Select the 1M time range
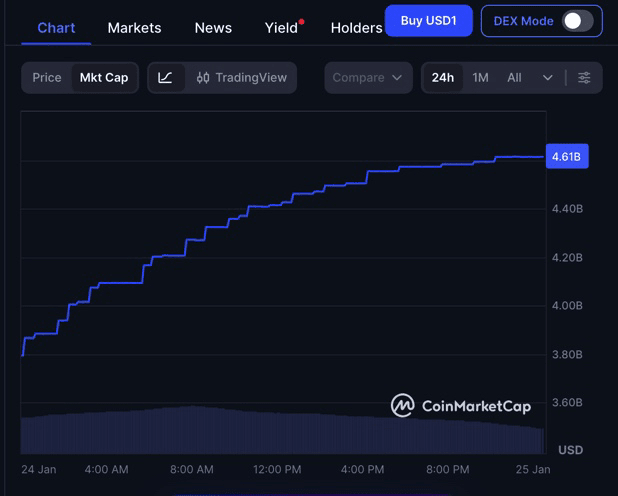The width and height of the screenshot is (618, 496). (481, 78)
